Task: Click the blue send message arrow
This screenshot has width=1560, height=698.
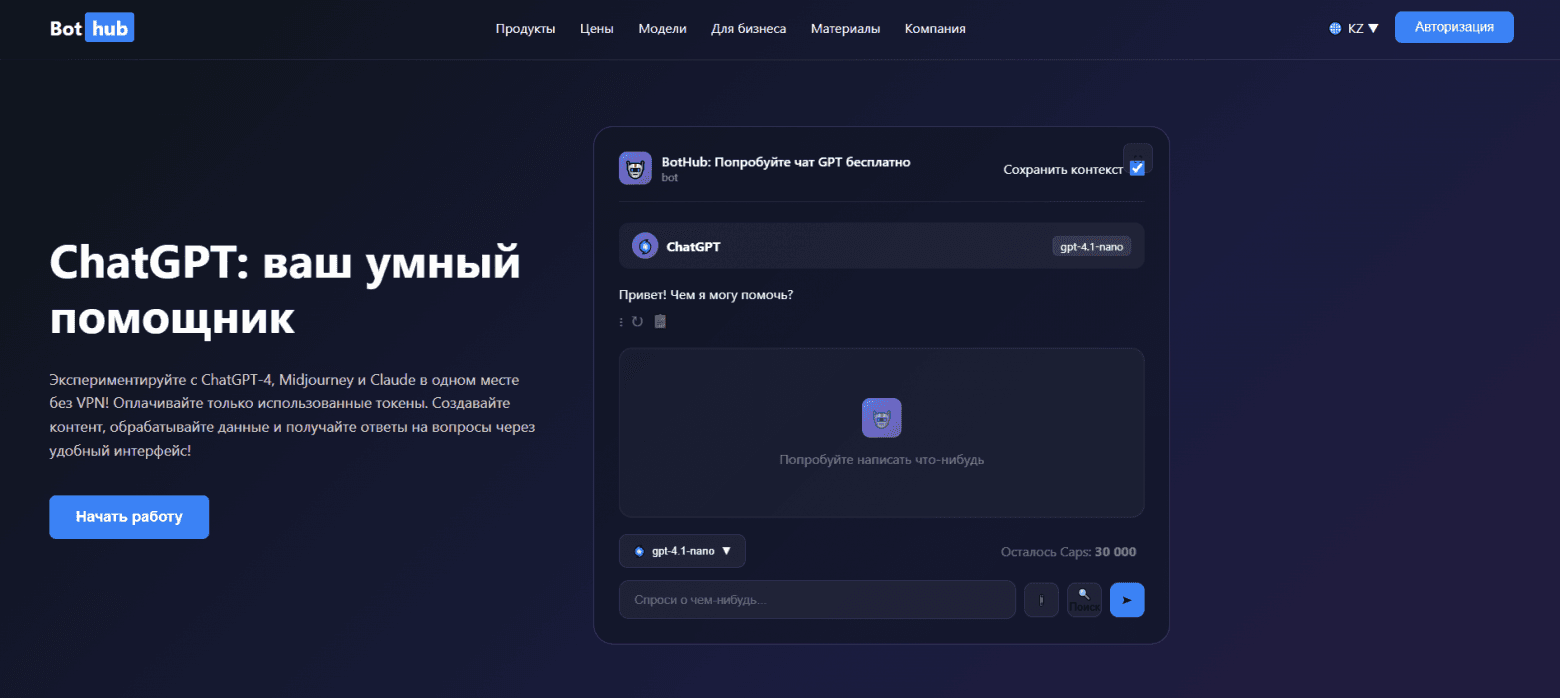Action: tap(1127, 599)
